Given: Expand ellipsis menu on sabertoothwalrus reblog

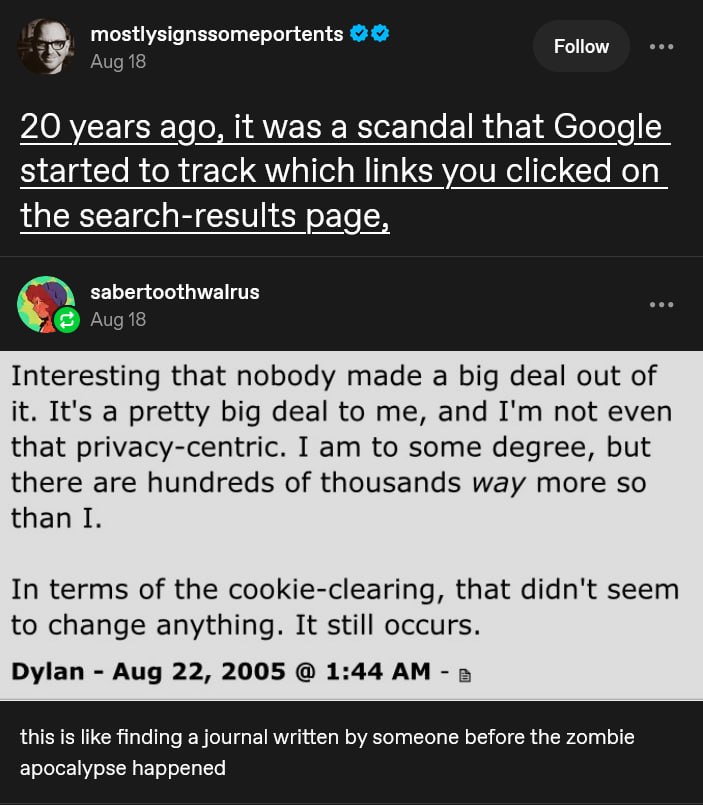Looking at the screenshot, I should coord(661,304).
